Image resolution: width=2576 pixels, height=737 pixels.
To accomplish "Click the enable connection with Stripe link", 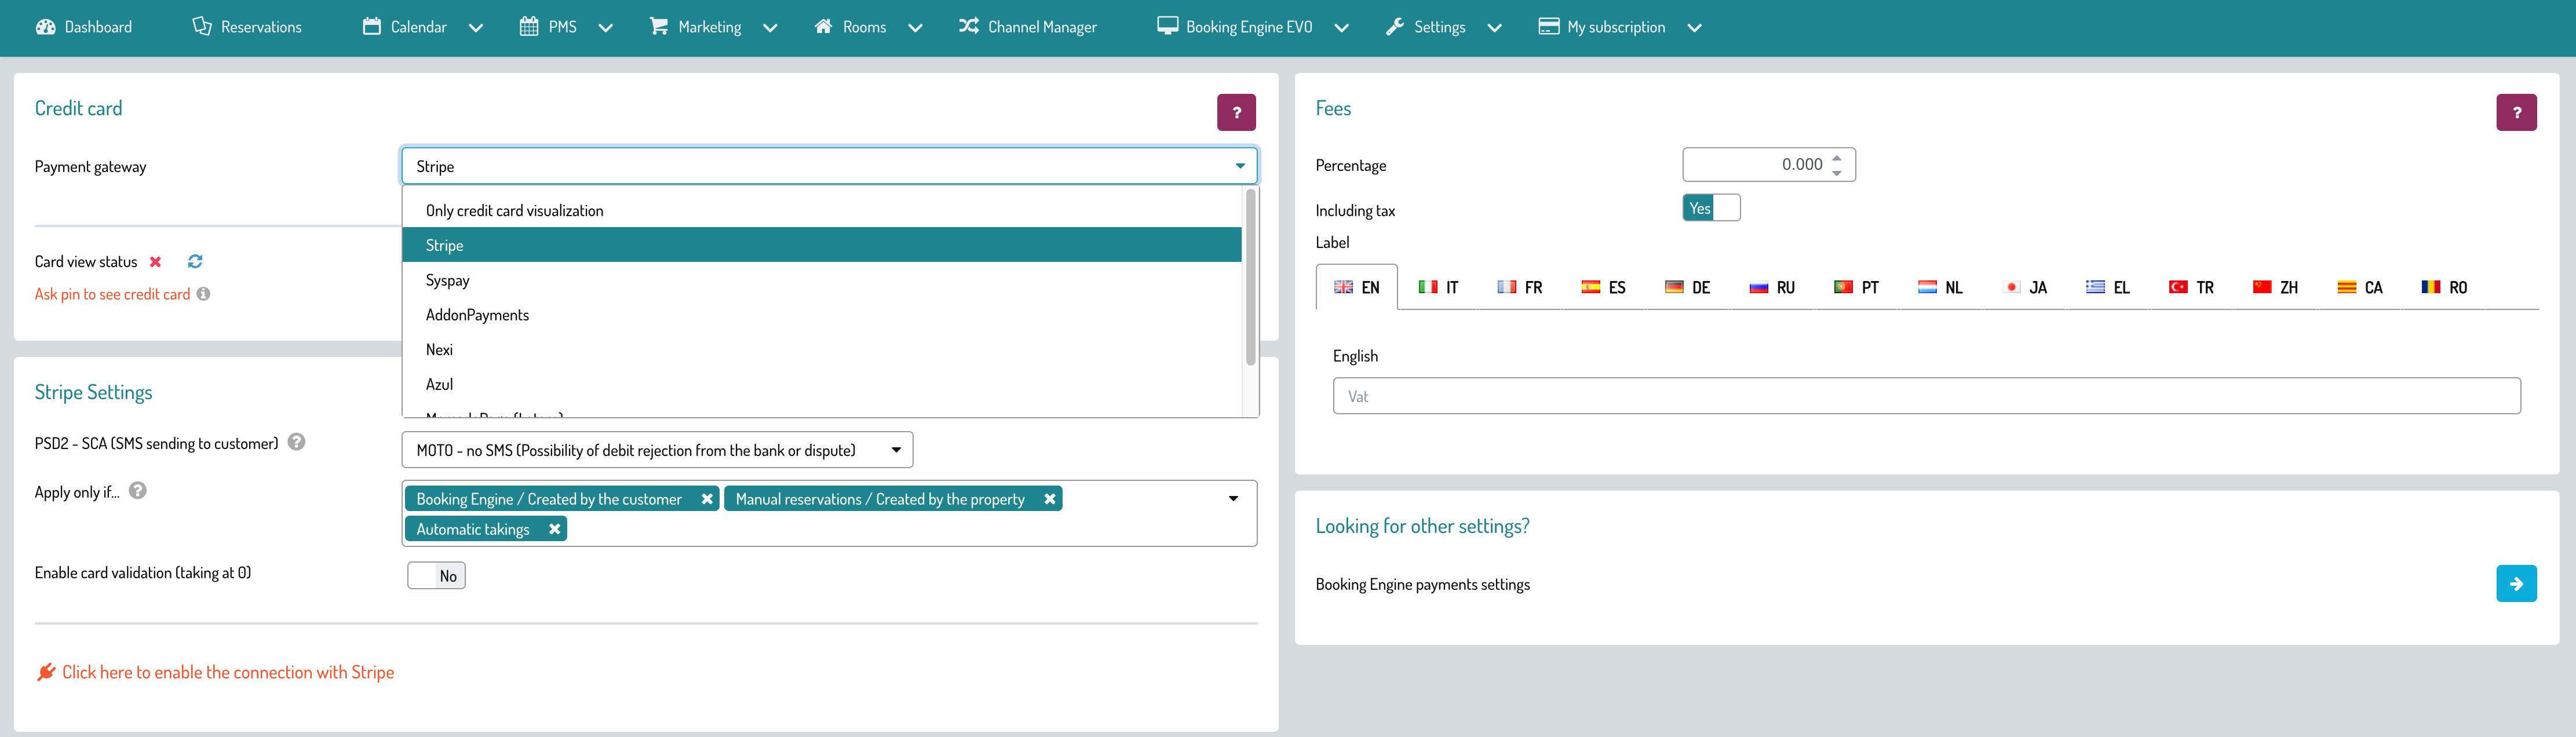I will coord(227,672).
